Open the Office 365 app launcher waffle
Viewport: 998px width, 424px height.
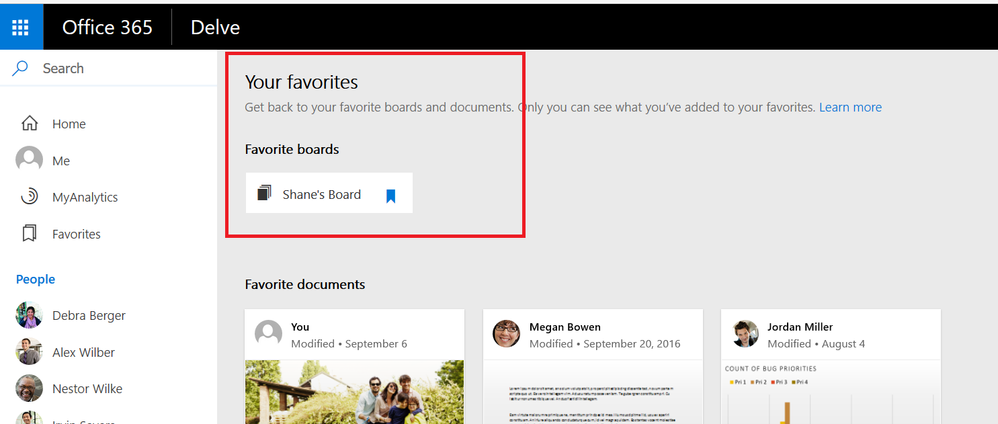21,27
